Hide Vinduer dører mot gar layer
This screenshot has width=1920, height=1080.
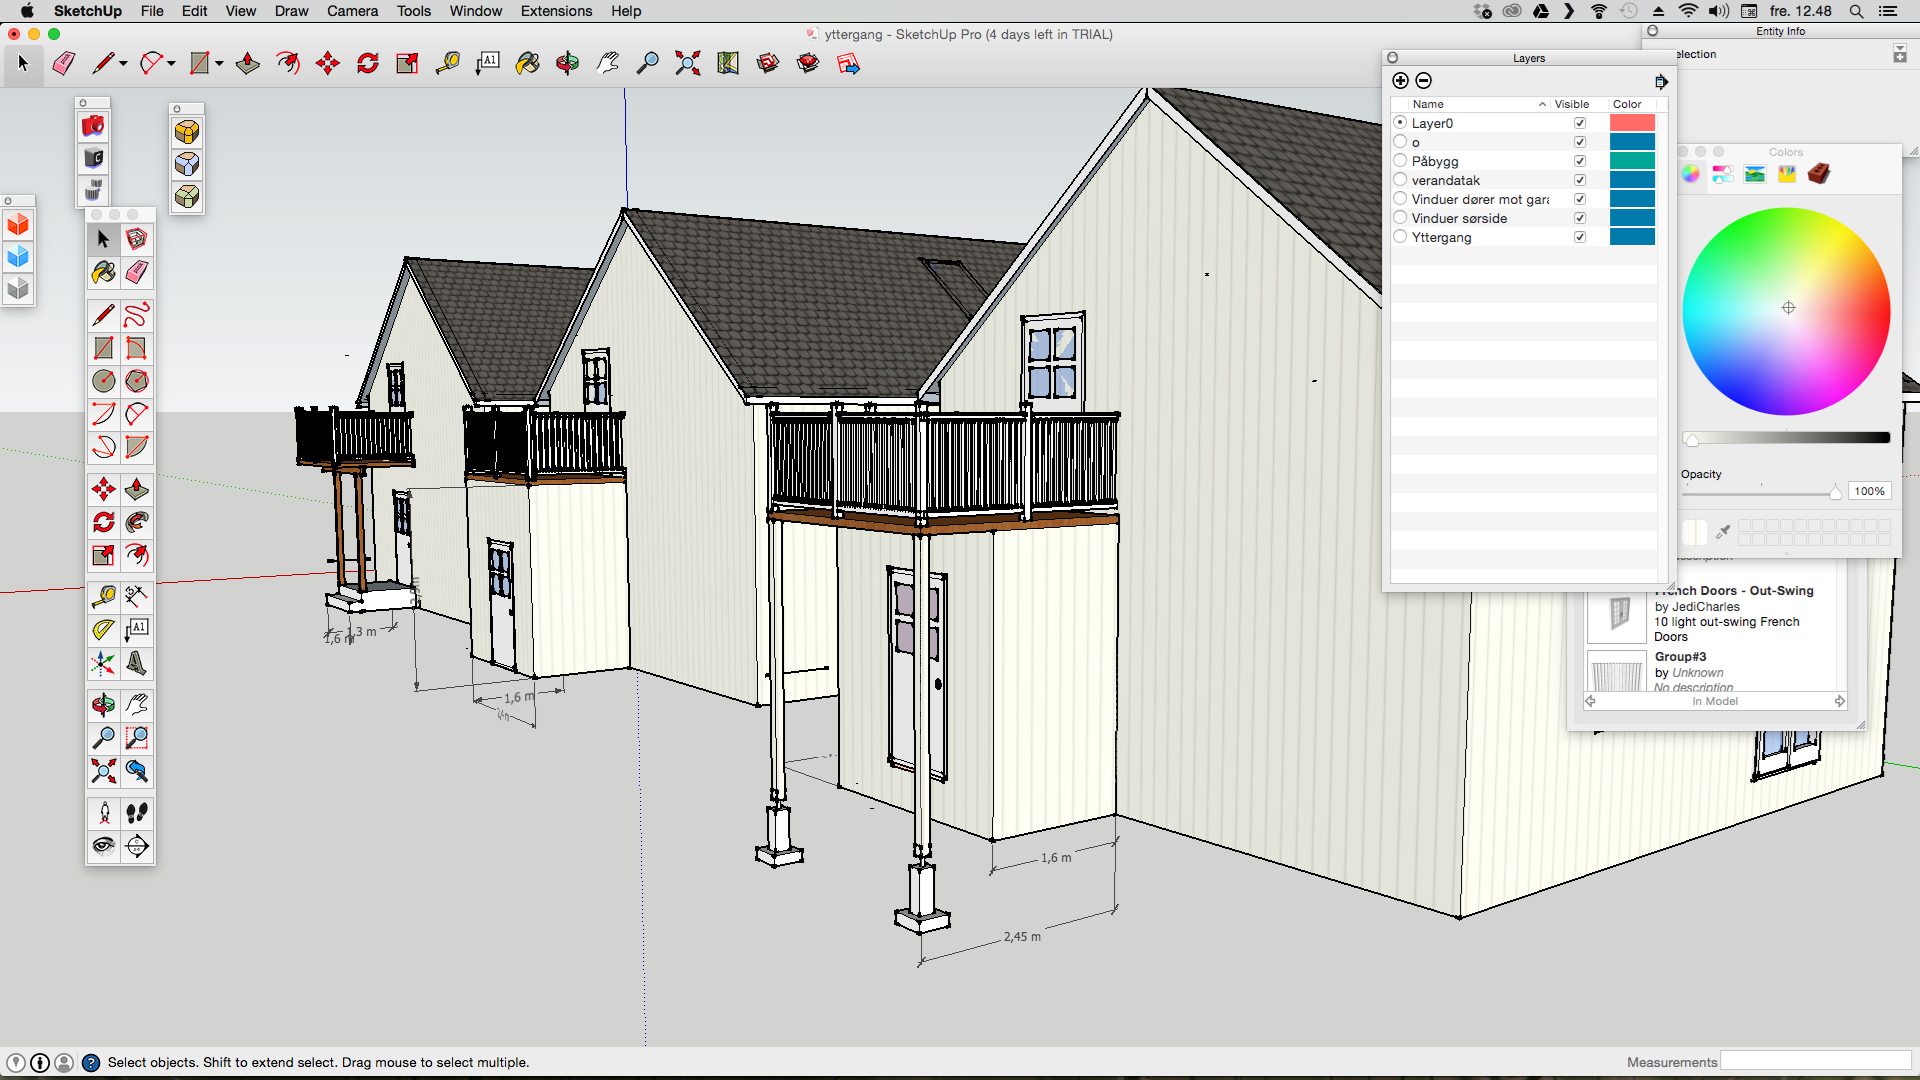point(1580,199)
